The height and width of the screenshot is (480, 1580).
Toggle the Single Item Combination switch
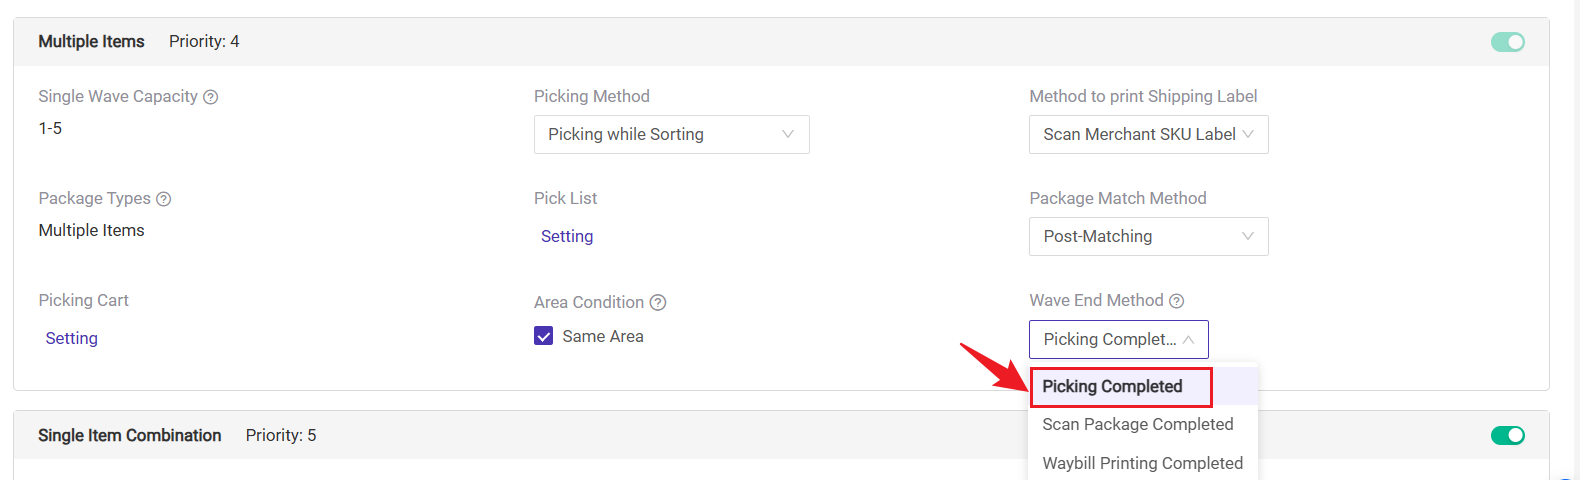[1508, 435]
